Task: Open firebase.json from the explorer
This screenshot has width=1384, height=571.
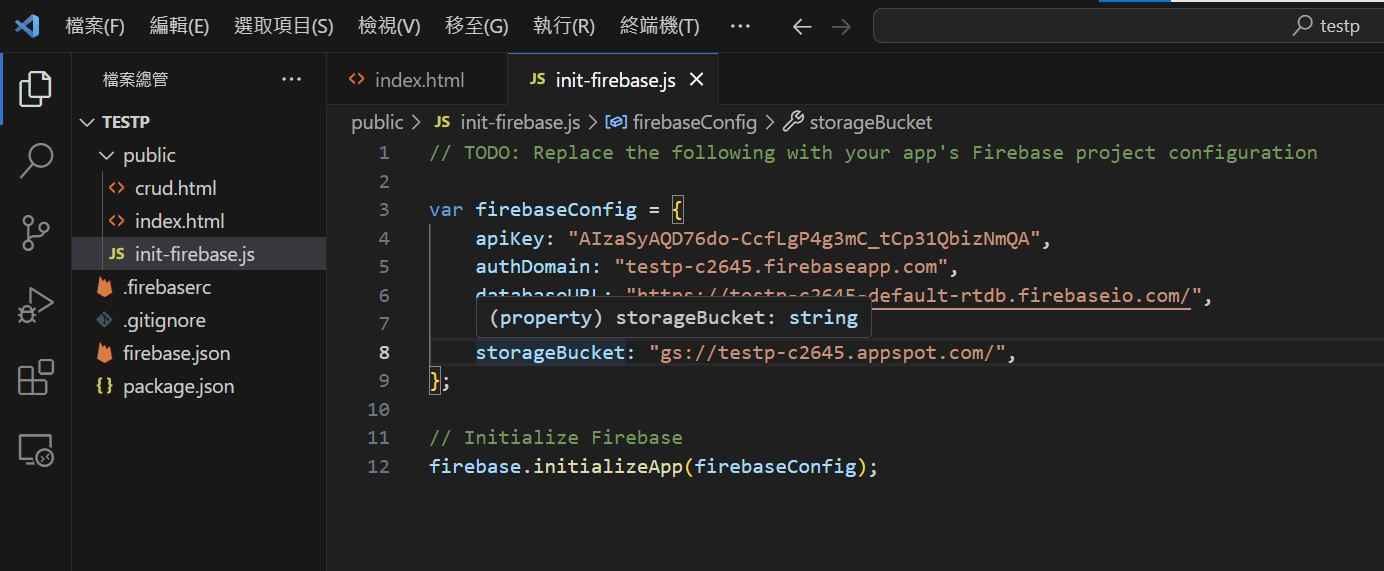Action: click(x=176, y=353)
